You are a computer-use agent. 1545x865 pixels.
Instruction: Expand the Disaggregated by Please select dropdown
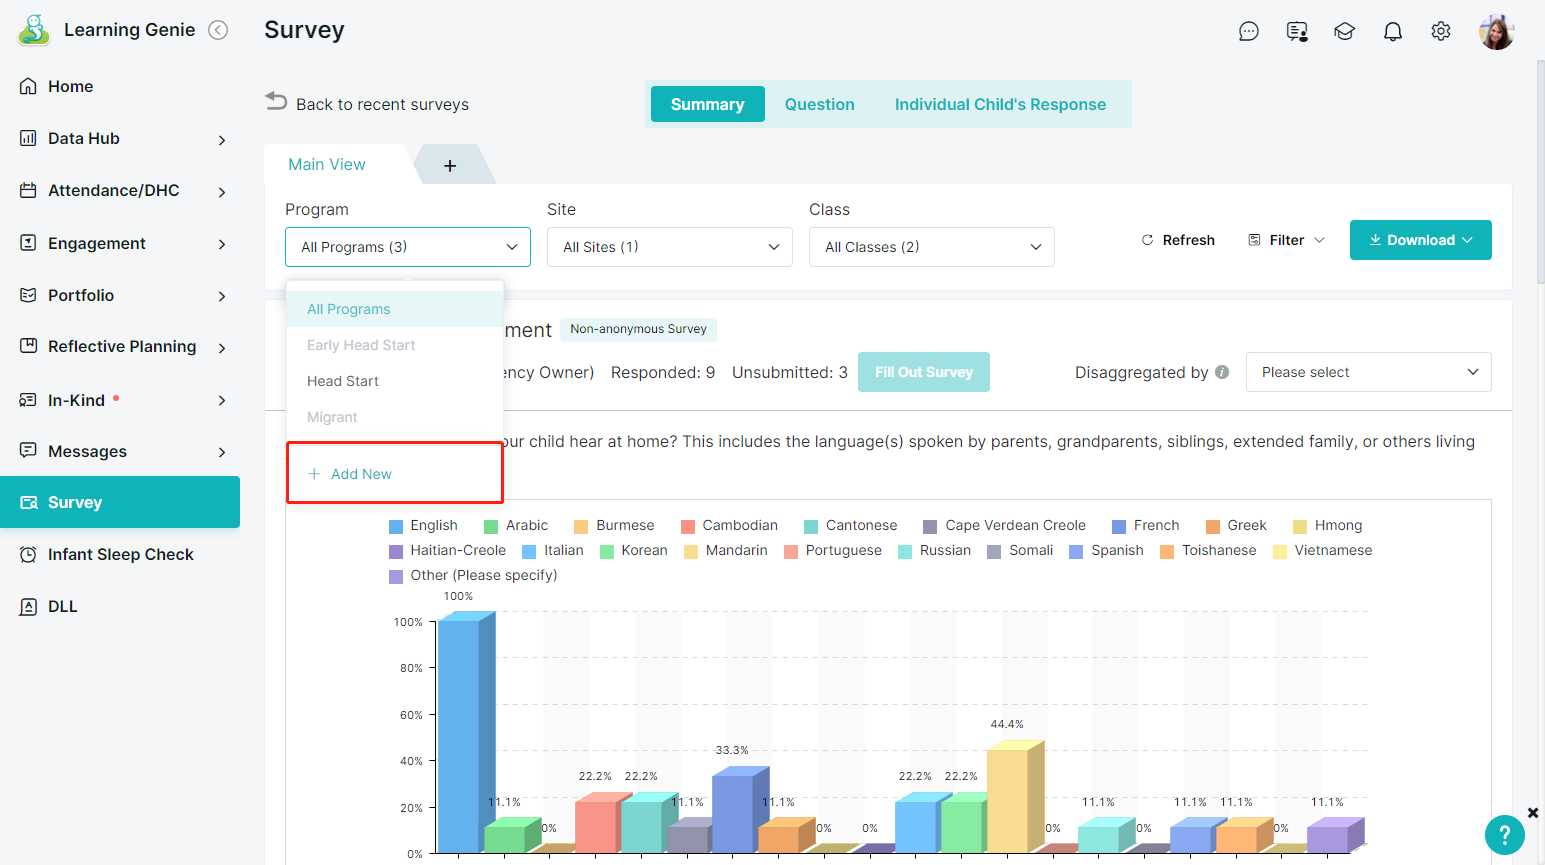pos(1368,372)
